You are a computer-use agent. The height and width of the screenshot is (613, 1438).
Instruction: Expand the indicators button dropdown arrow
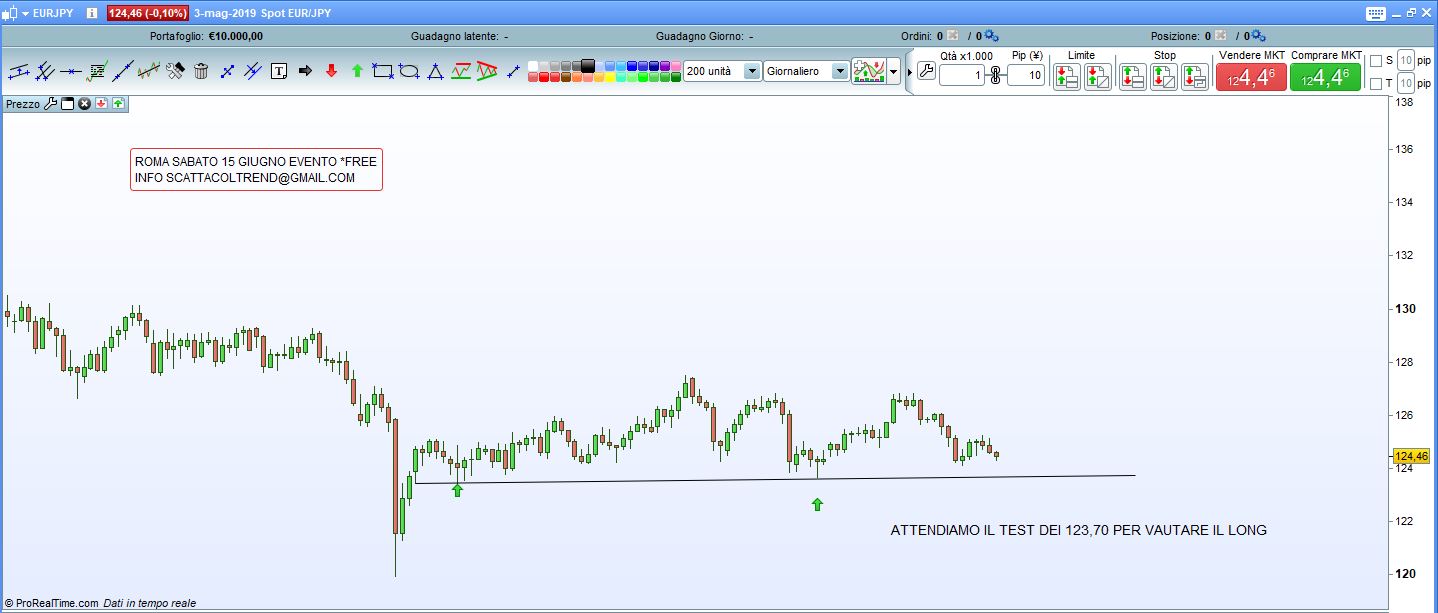click(894, 71)
